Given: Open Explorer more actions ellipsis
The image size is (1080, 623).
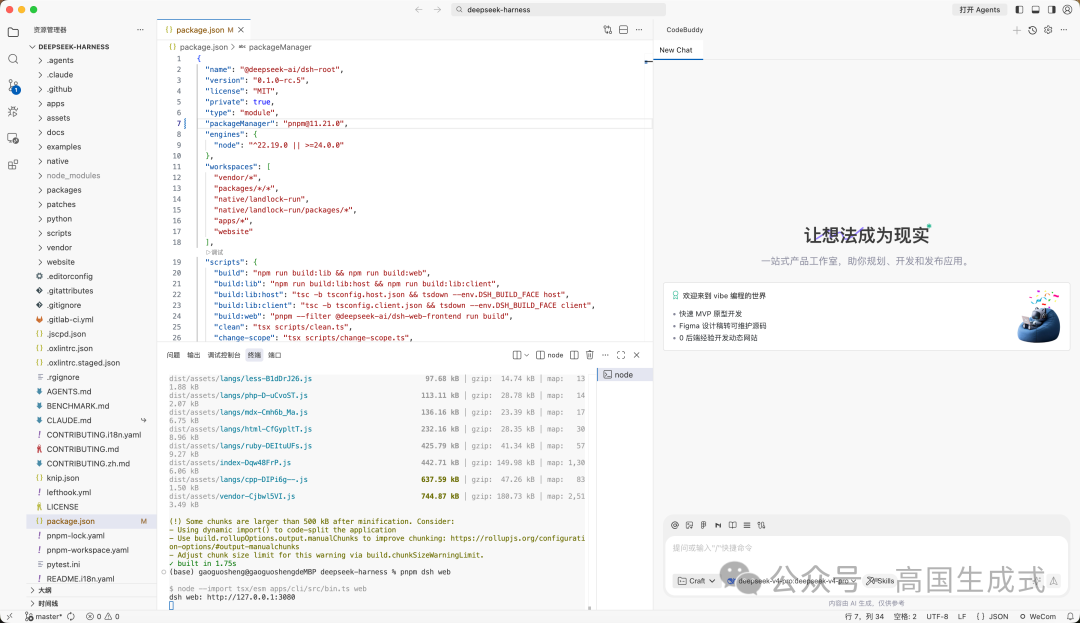Looking at the screenshot, I should pos(141,30).
